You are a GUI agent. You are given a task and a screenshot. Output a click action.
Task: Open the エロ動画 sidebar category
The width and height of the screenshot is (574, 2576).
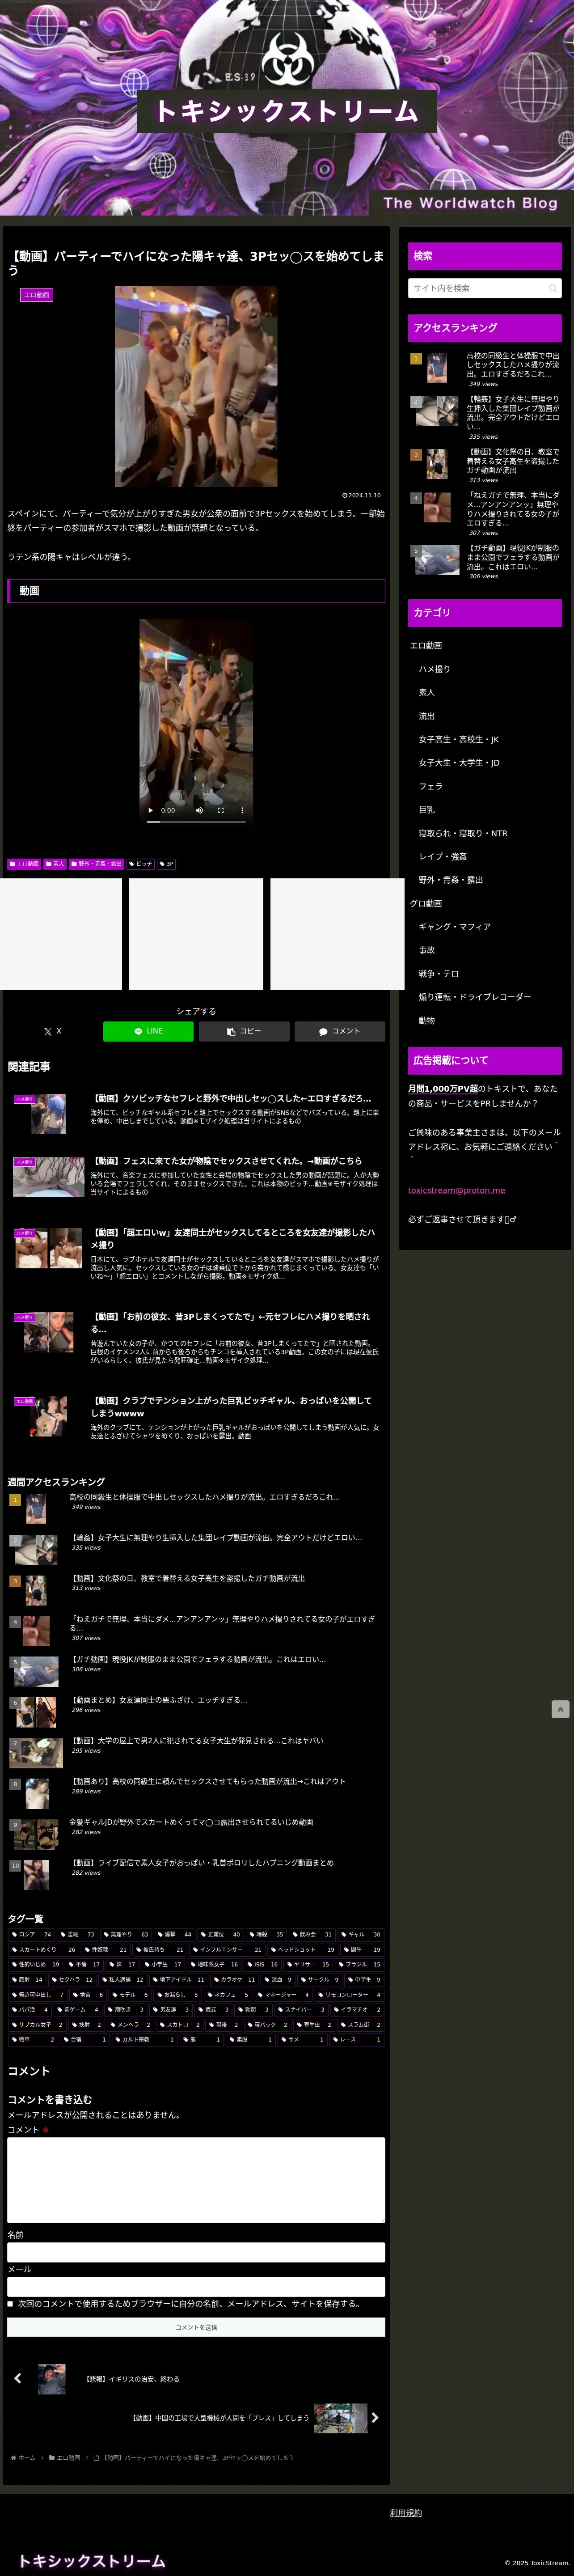tap(426, 646)
